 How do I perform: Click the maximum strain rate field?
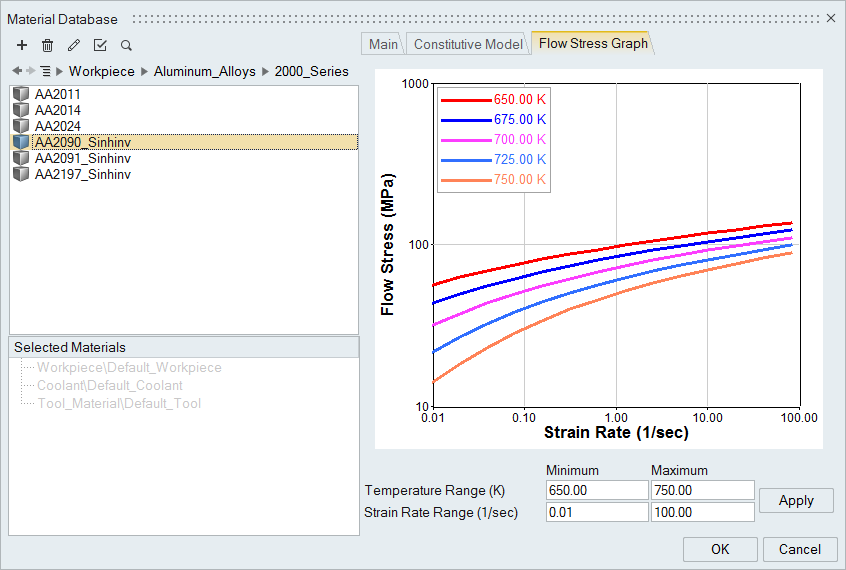click(x=702, y=512)
